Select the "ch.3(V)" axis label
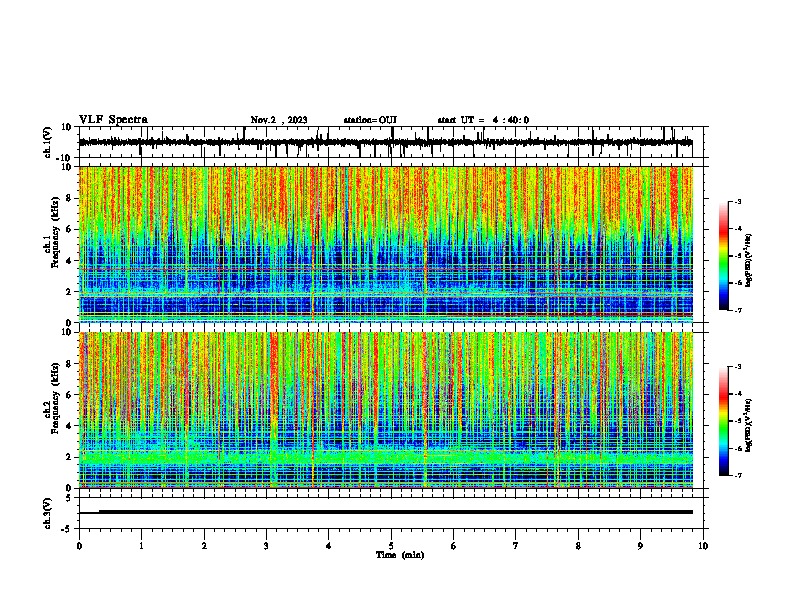 coord(48,513)
